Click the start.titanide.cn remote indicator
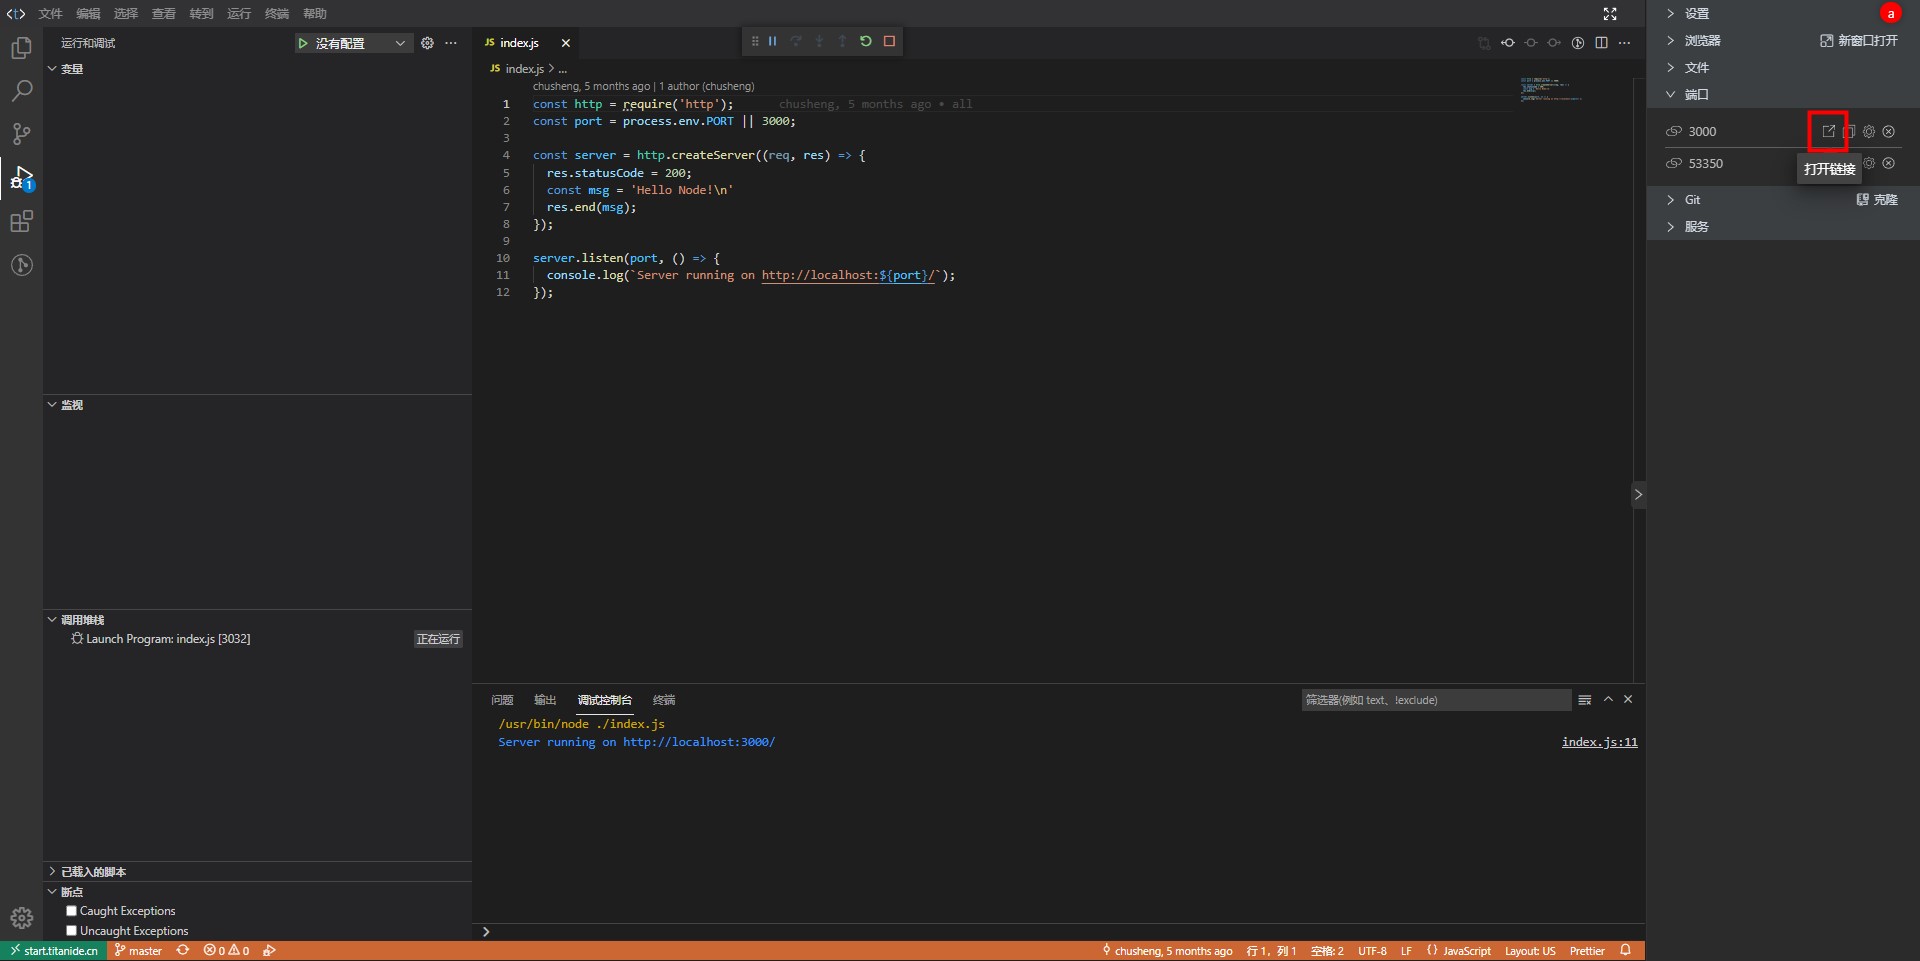This screenshot has height=961, width=1920. pyautogui.click(x=54, y=951)
